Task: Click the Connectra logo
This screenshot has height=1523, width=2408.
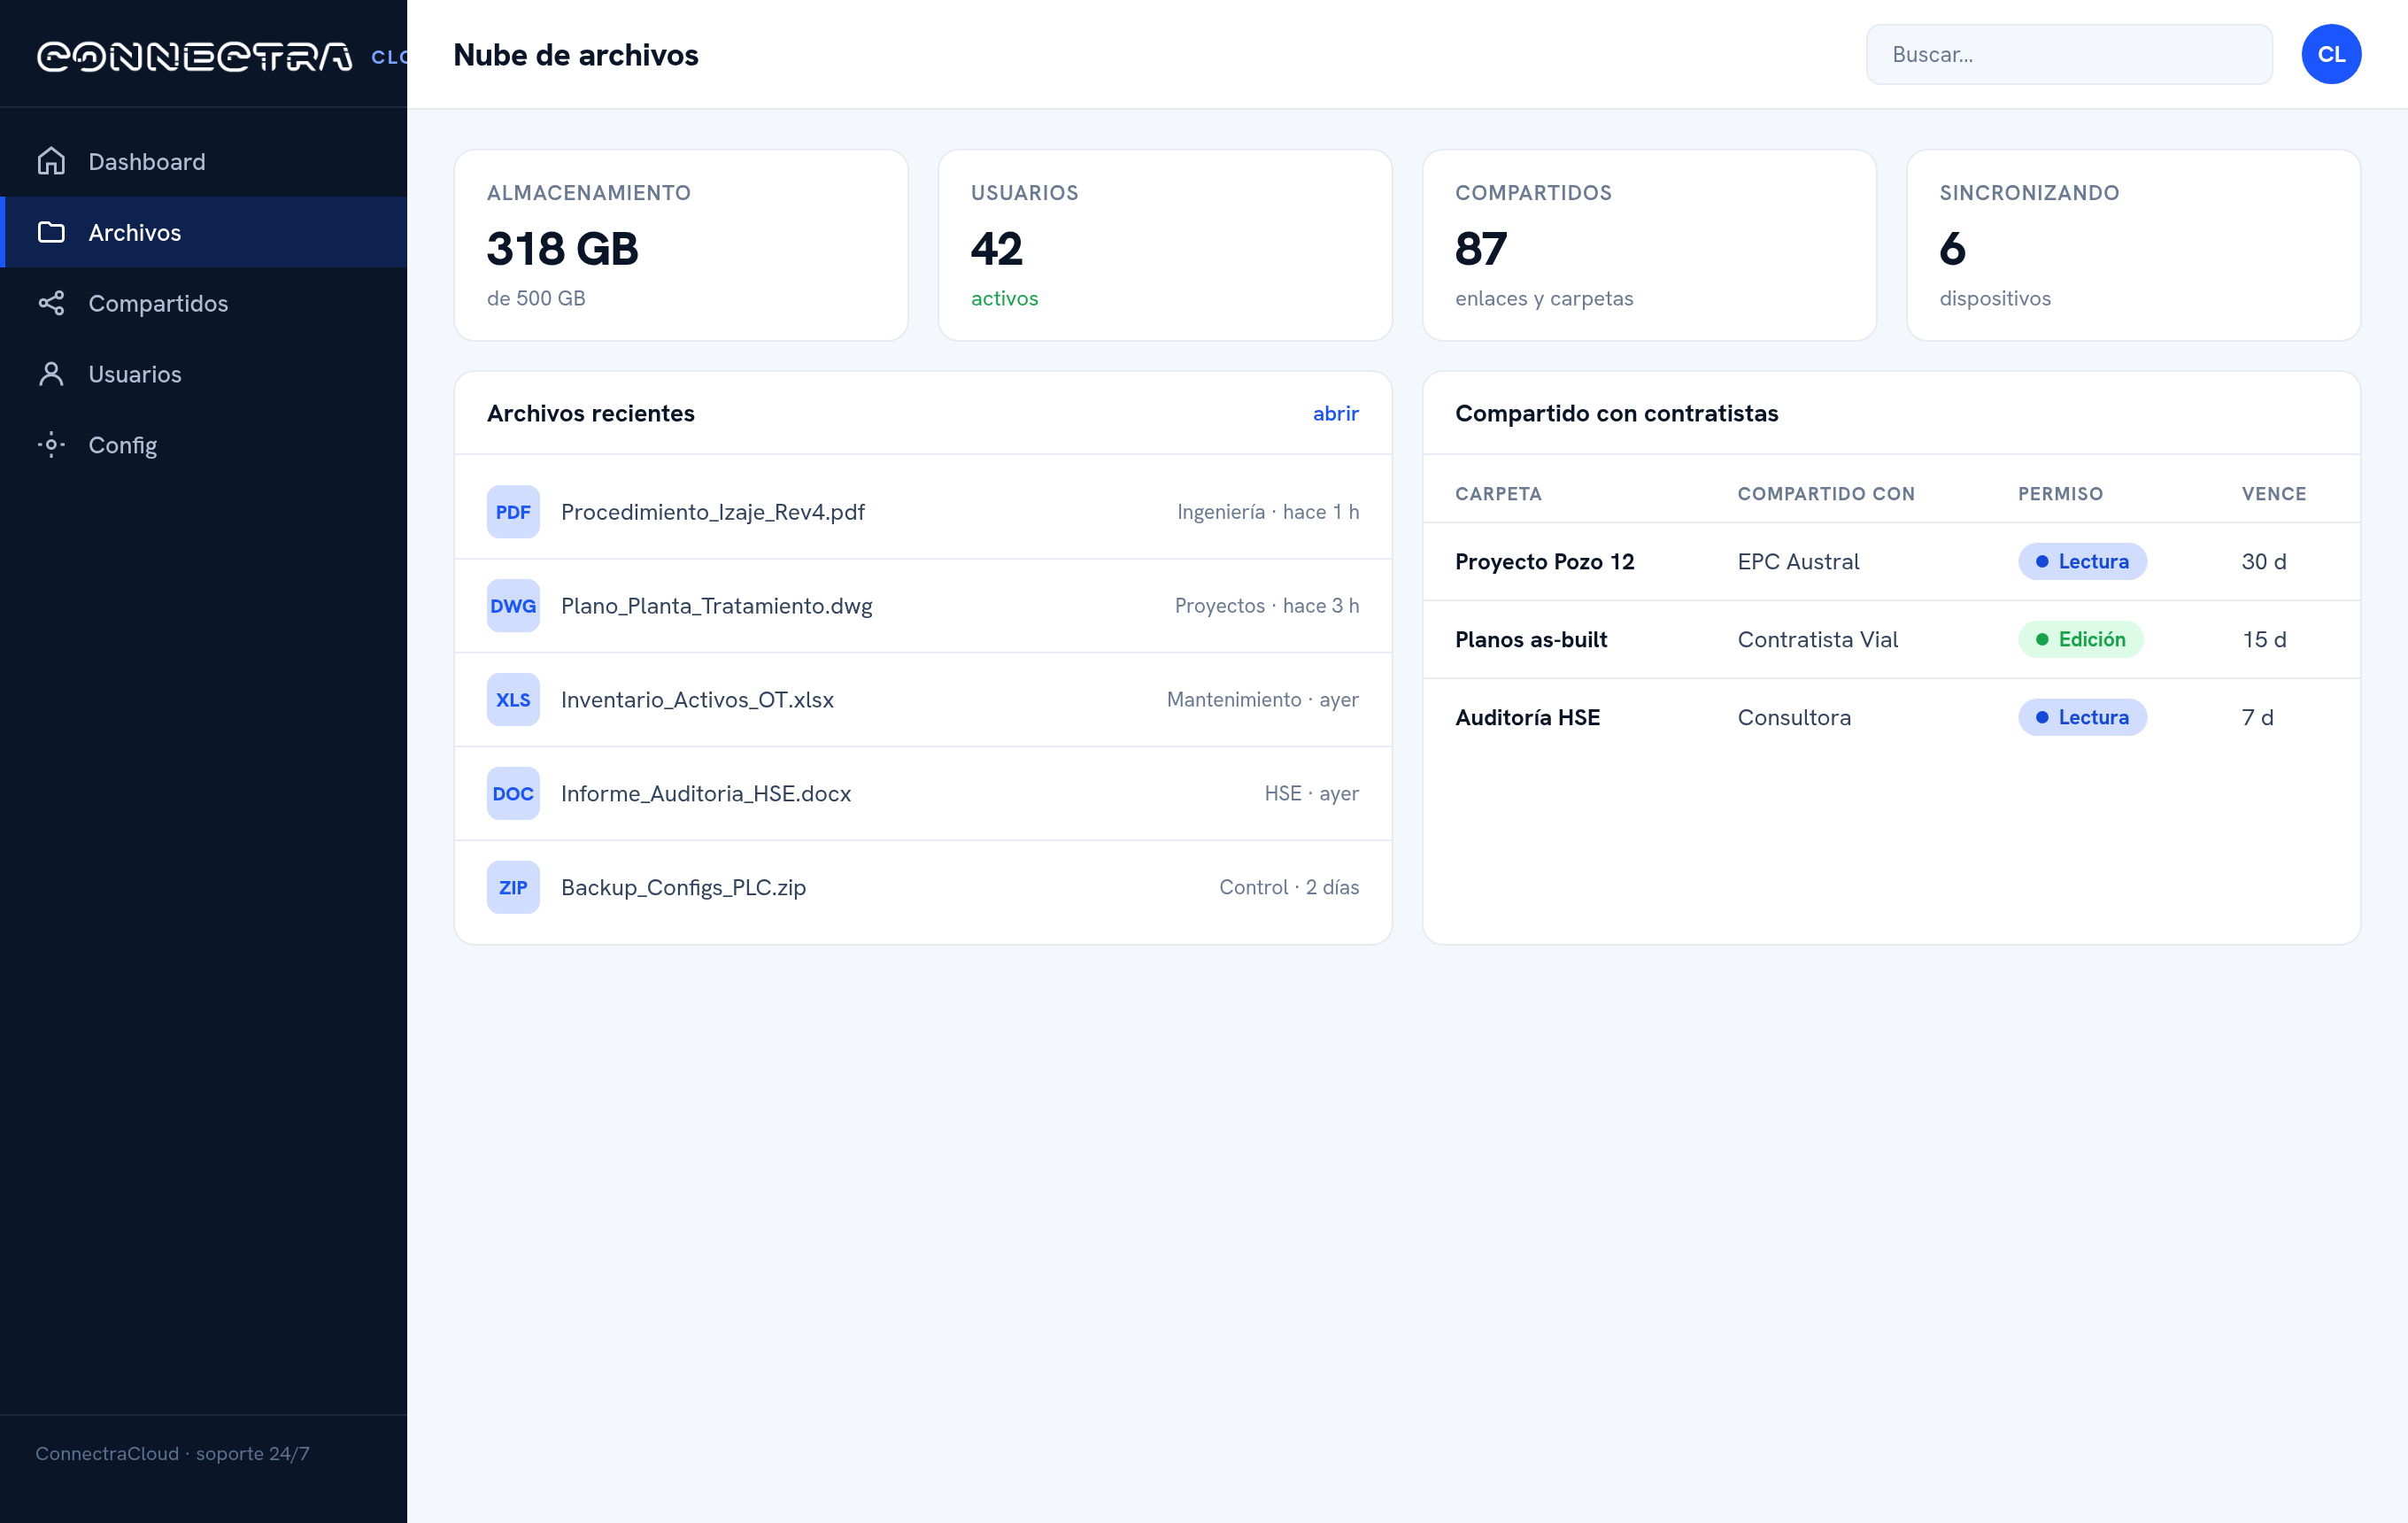Action: (x=194, y=56)
